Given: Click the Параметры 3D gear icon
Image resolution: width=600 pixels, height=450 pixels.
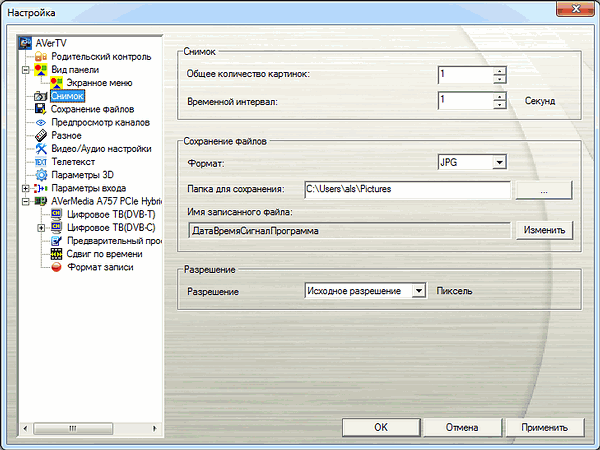Looking at the screenshot, I should pos(41,175).
